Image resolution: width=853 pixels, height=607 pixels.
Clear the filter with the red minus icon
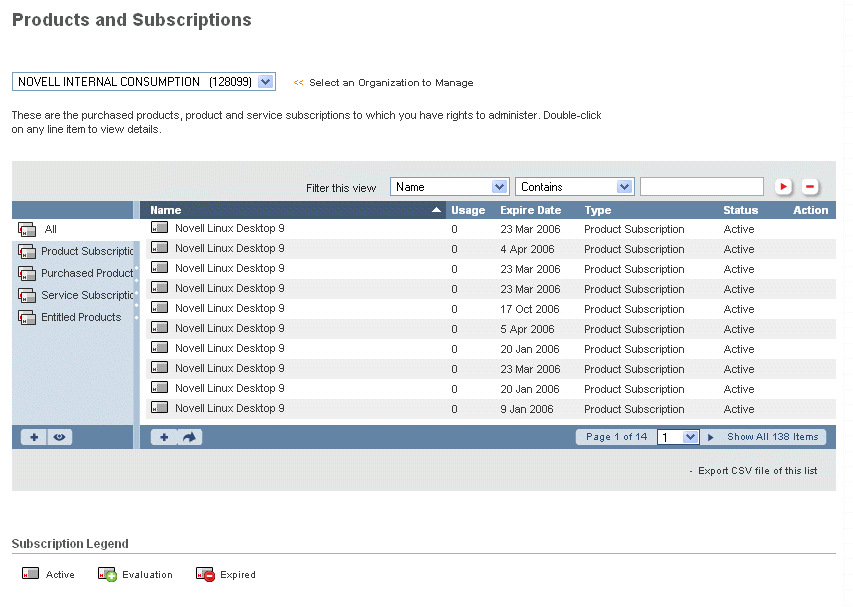click(x=810, y=186)
